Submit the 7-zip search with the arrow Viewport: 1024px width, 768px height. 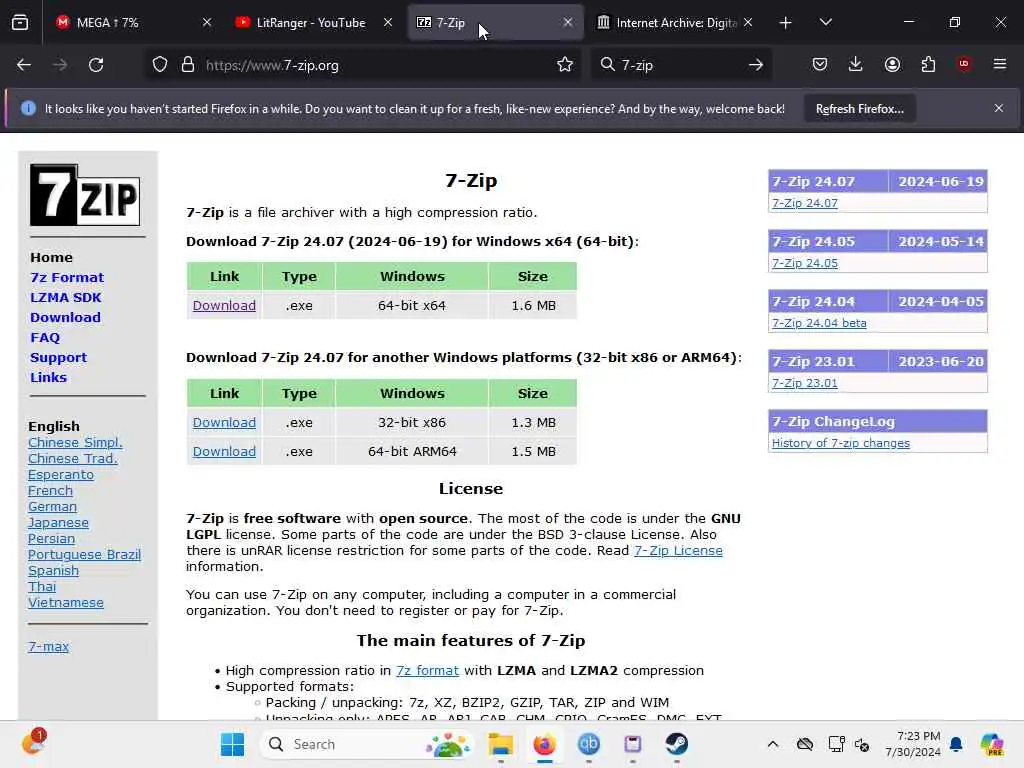point(756,65)
